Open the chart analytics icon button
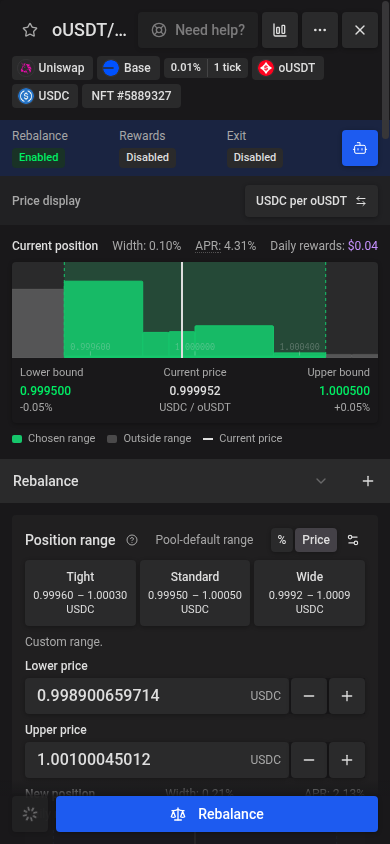The image size is (390, 844). [280, 30]
